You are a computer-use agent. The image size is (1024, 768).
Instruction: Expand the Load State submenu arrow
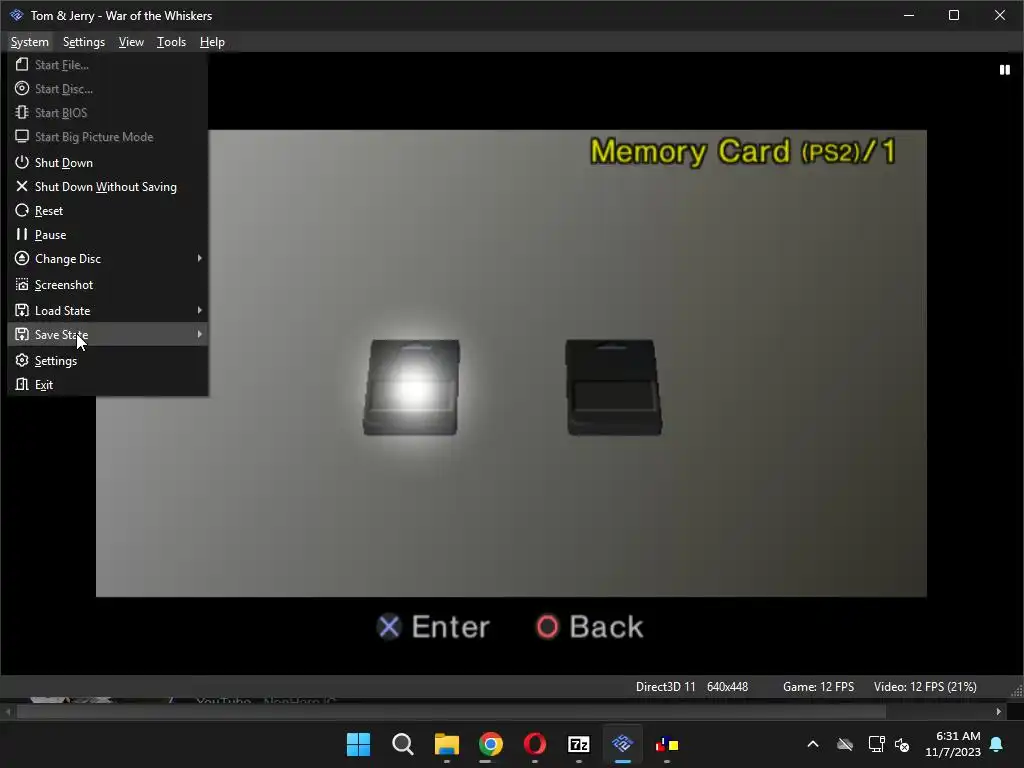pos(199,310)
